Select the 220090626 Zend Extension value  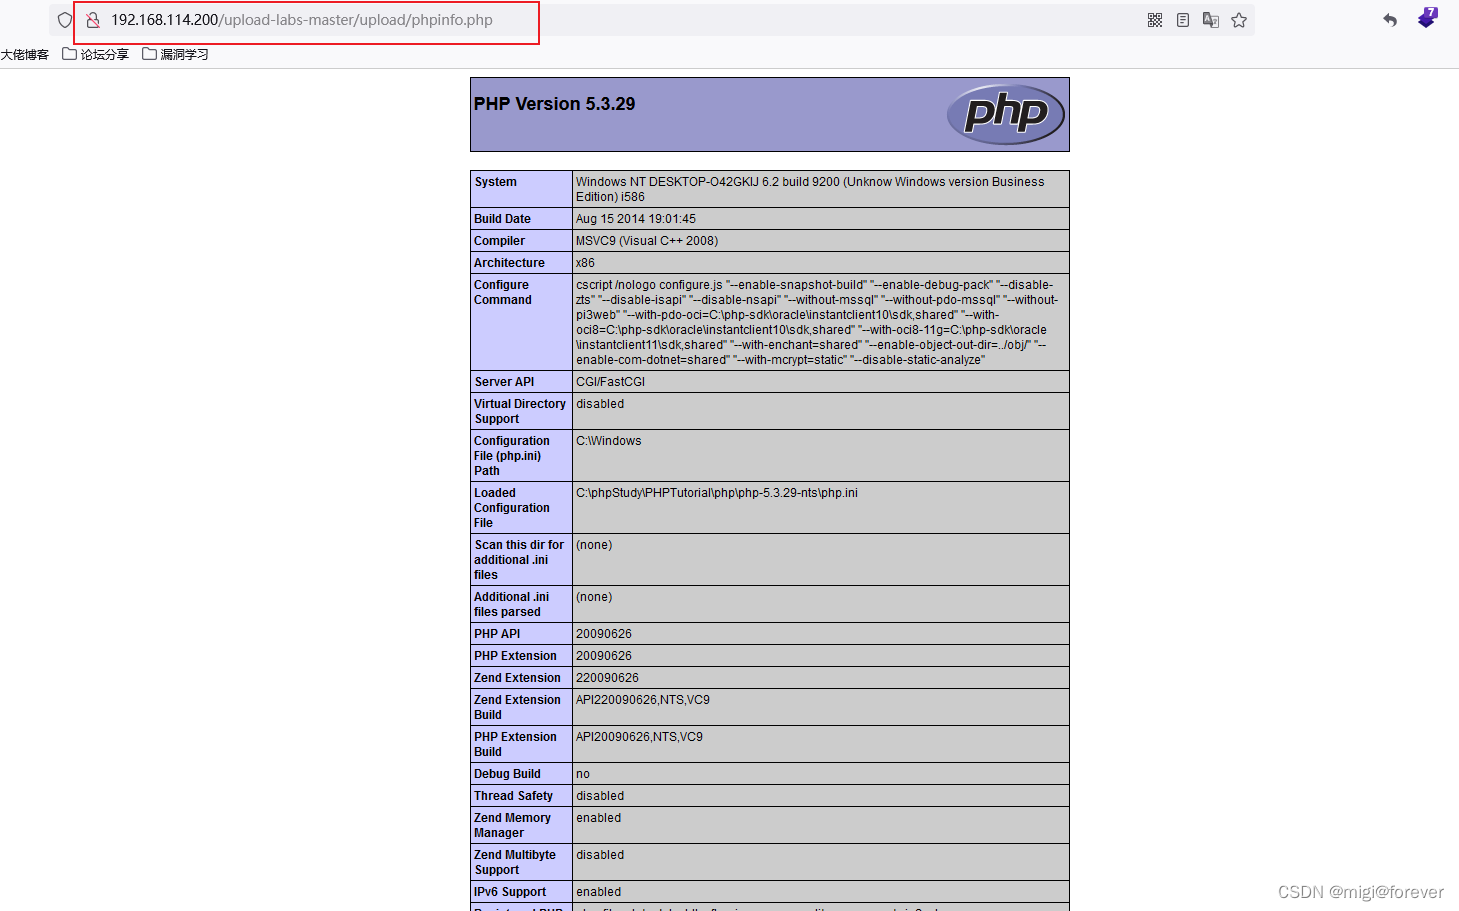607,678
